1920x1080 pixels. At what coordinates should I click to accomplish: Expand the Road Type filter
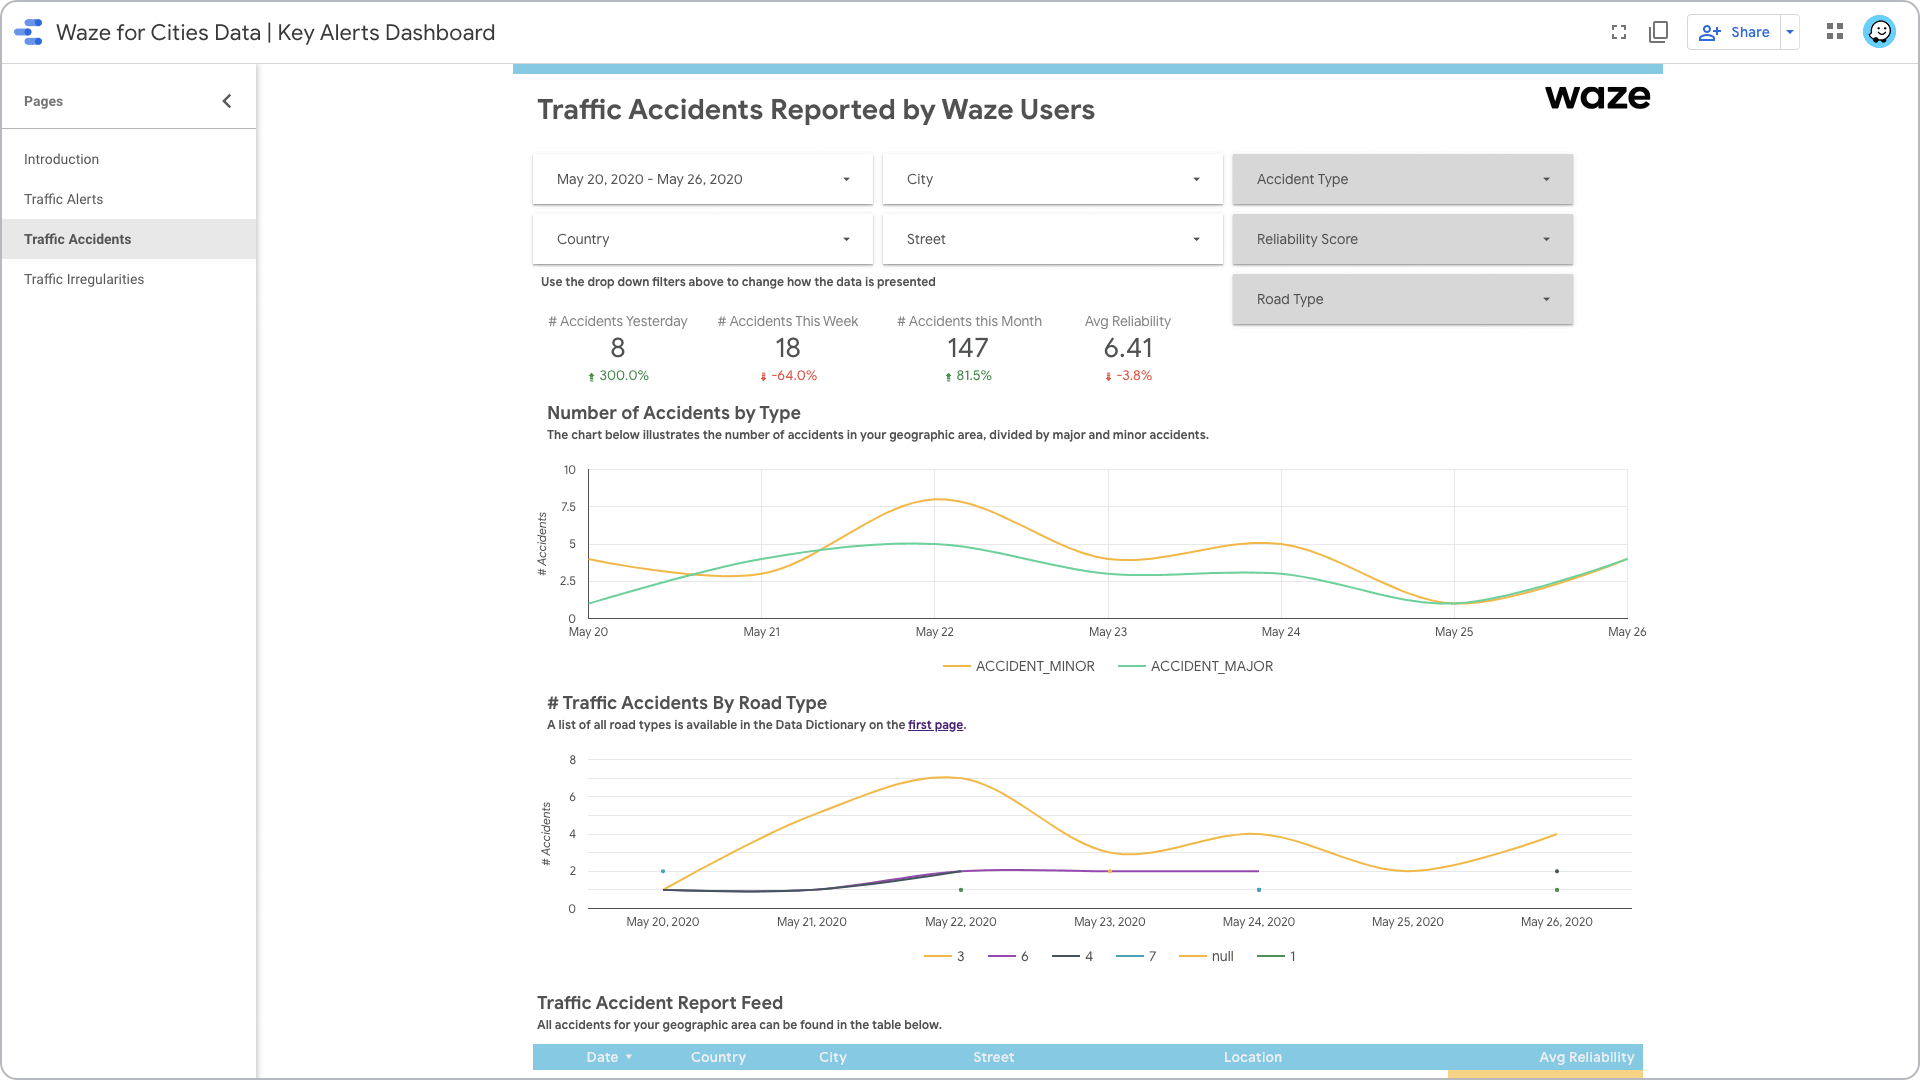1403,299
